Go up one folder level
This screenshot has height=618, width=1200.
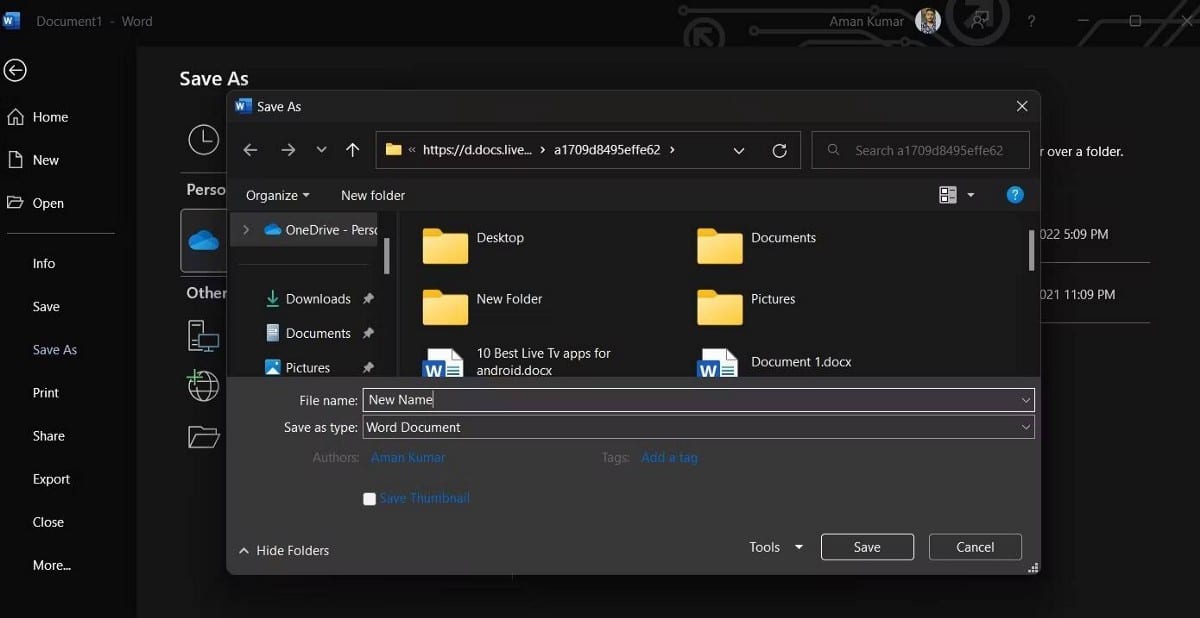[352, 150]
